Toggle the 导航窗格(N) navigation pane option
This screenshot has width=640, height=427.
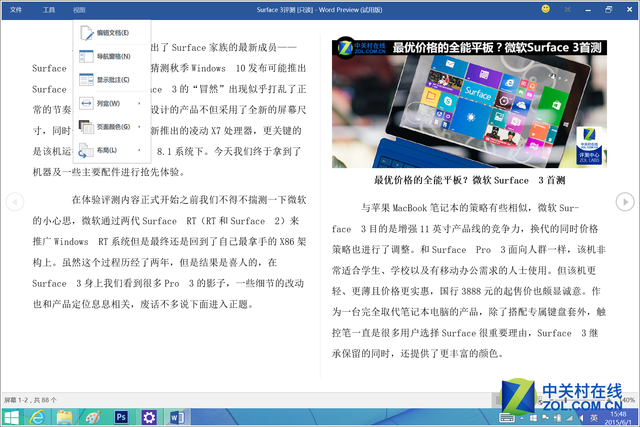tap(112, 56)
